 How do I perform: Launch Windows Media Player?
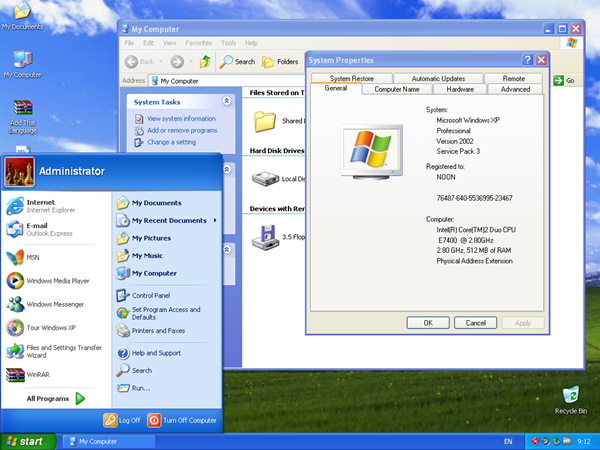pyautogui.click(x=48, y=280)
